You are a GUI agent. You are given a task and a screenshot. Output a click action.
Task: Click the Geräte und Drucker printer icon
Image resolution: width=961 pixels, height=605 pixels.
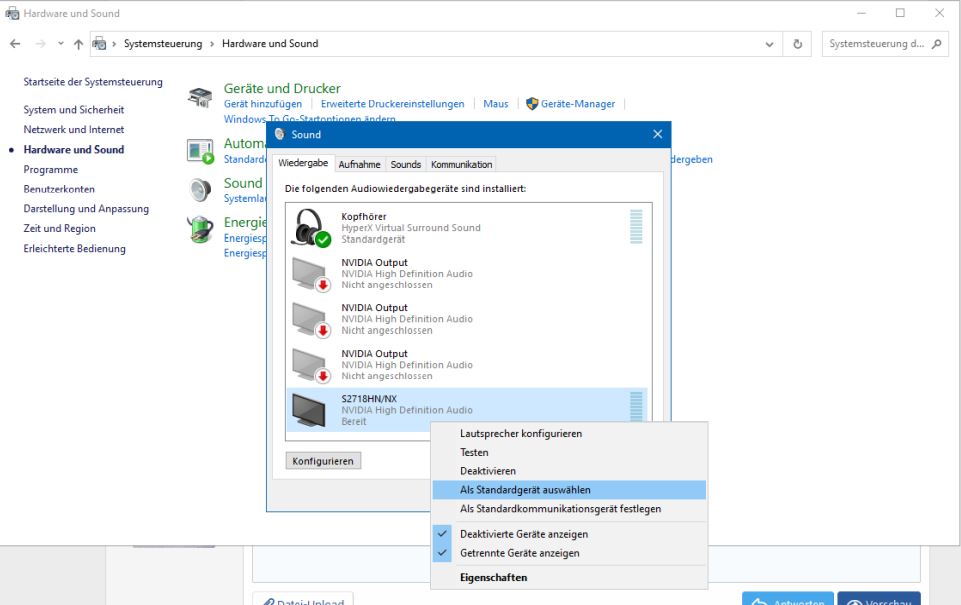click(200, 97)
